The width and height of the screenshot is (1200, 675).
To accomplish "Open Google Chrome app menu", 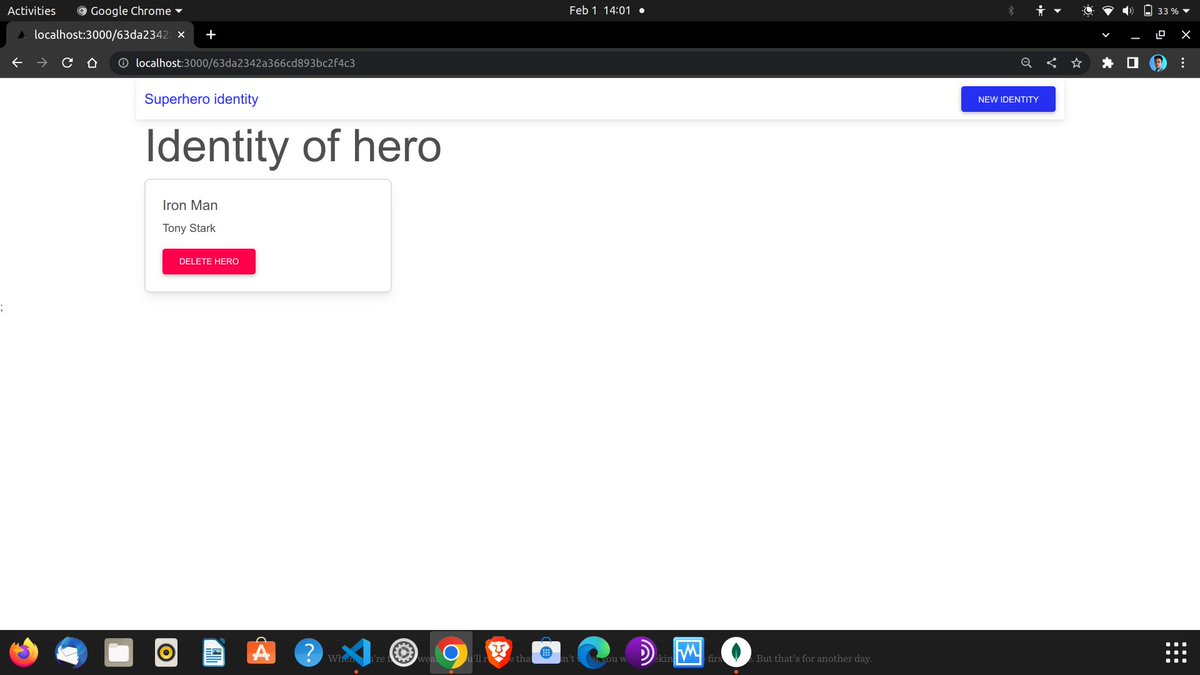I will click(x=130, y=10).
